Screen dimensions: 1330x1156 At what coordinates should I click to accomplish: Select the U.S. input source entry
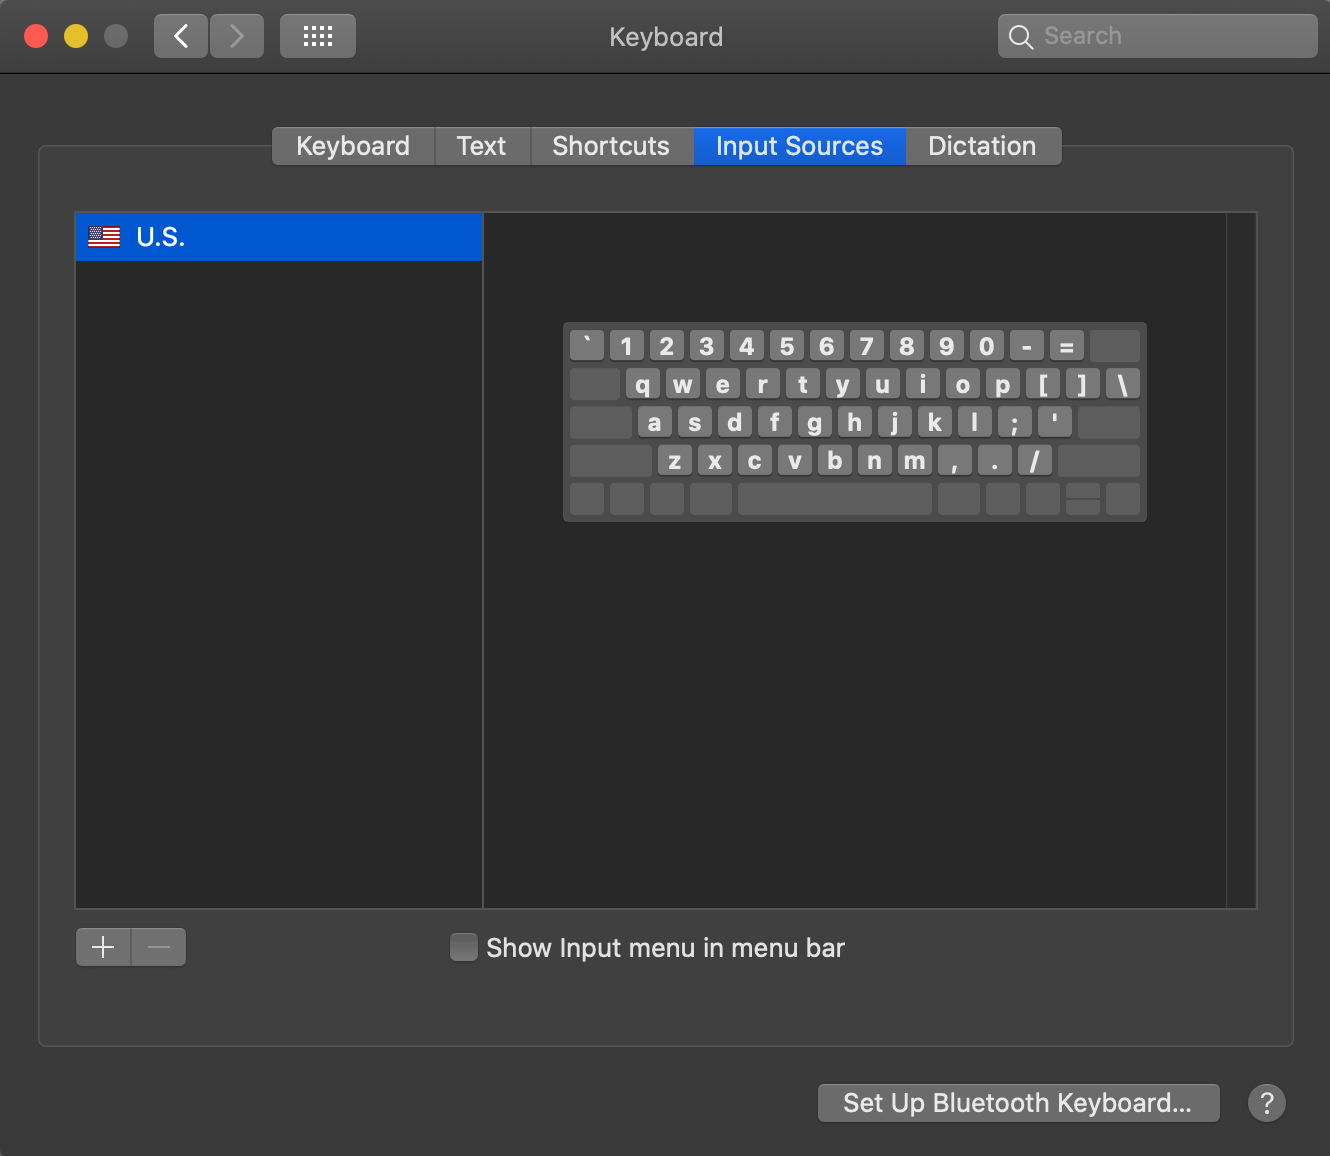pyautogui.click(x=278, y=237)
